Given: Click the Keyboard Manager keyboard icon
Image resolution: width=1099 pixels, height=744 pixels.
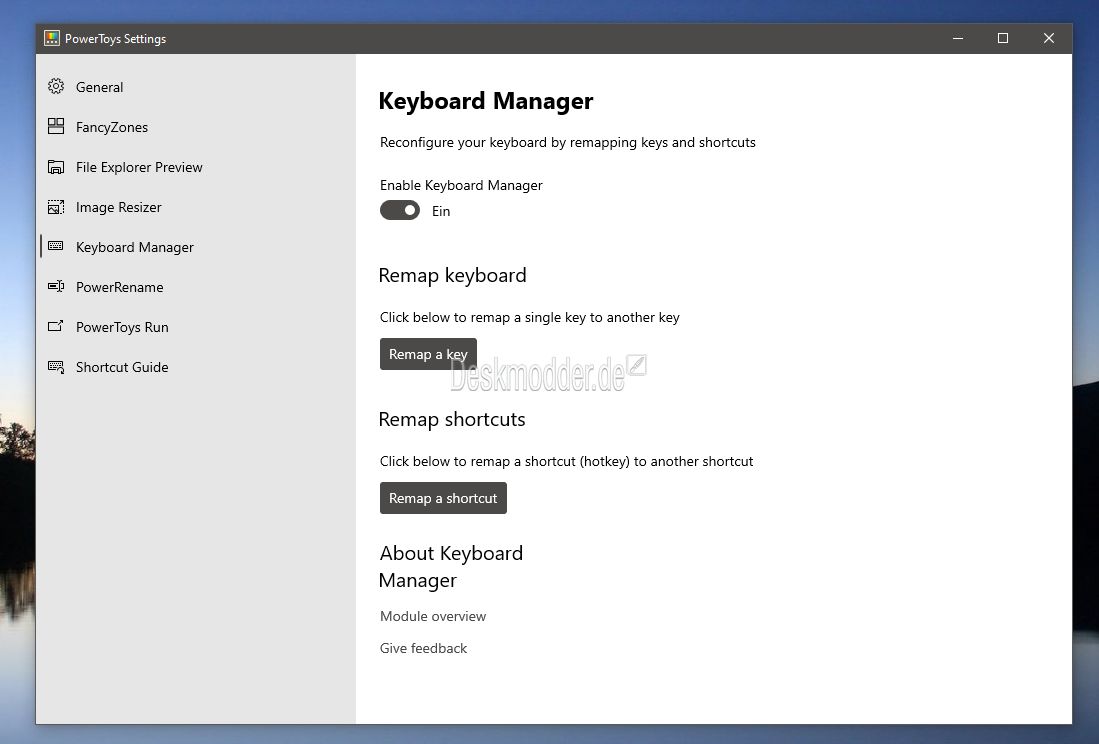Looking at the screenshot, I should 56,247.
